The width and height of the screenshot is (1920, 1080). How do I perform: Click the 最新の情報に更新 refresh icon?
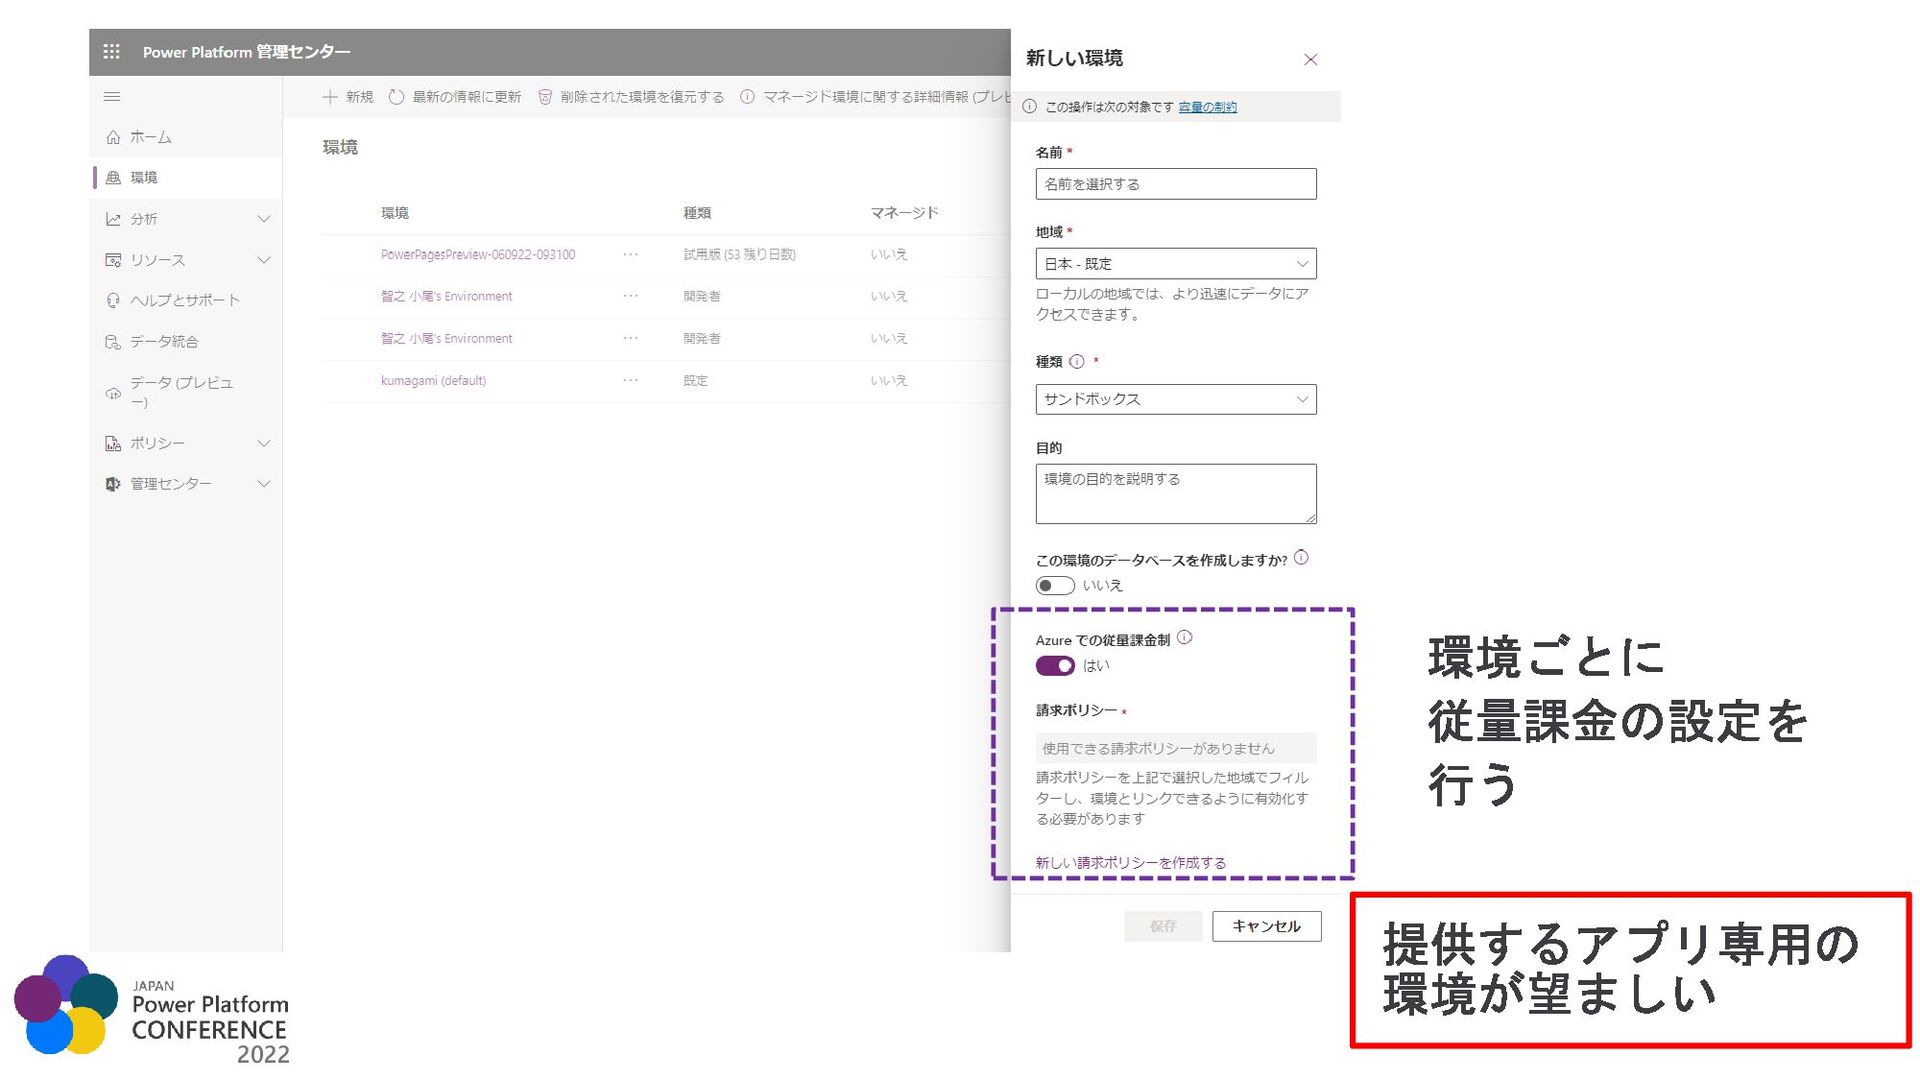[396, 97]
